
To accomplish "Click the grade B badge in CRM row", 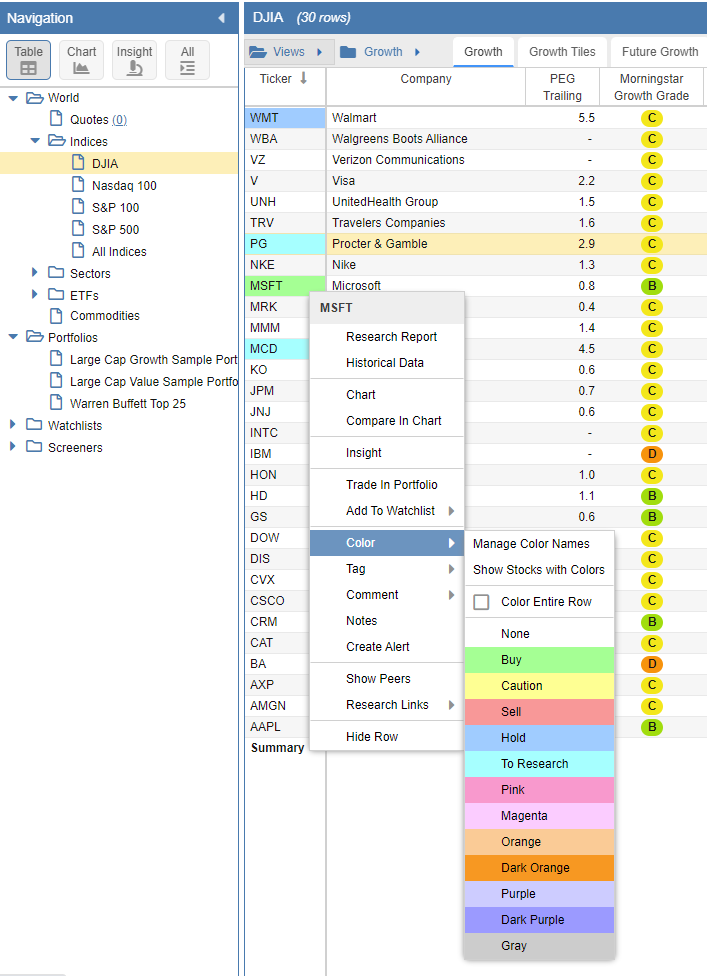I will tap(652, 622).
